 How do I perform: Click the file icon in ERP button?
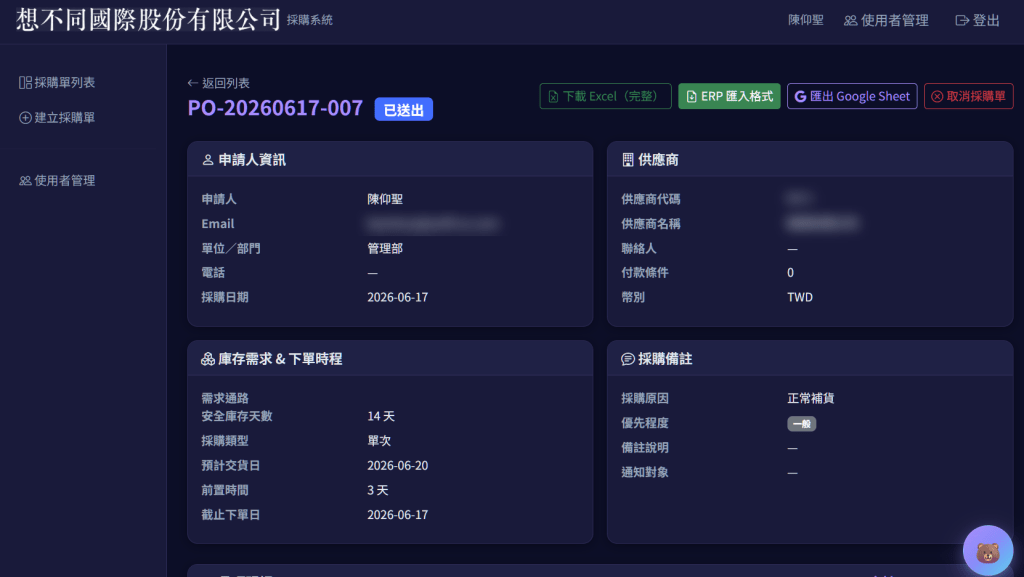(x=692, y=97)
